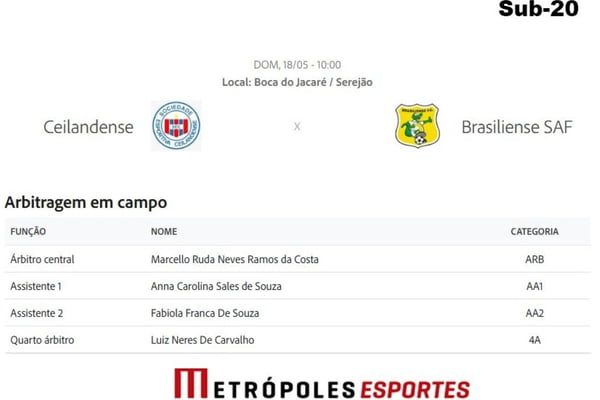The height and width of the screenshot is (400, 600).
Task: Select referee Marcello Ruda Neves Ramos da Costa
Action: [x=235, y=259]
